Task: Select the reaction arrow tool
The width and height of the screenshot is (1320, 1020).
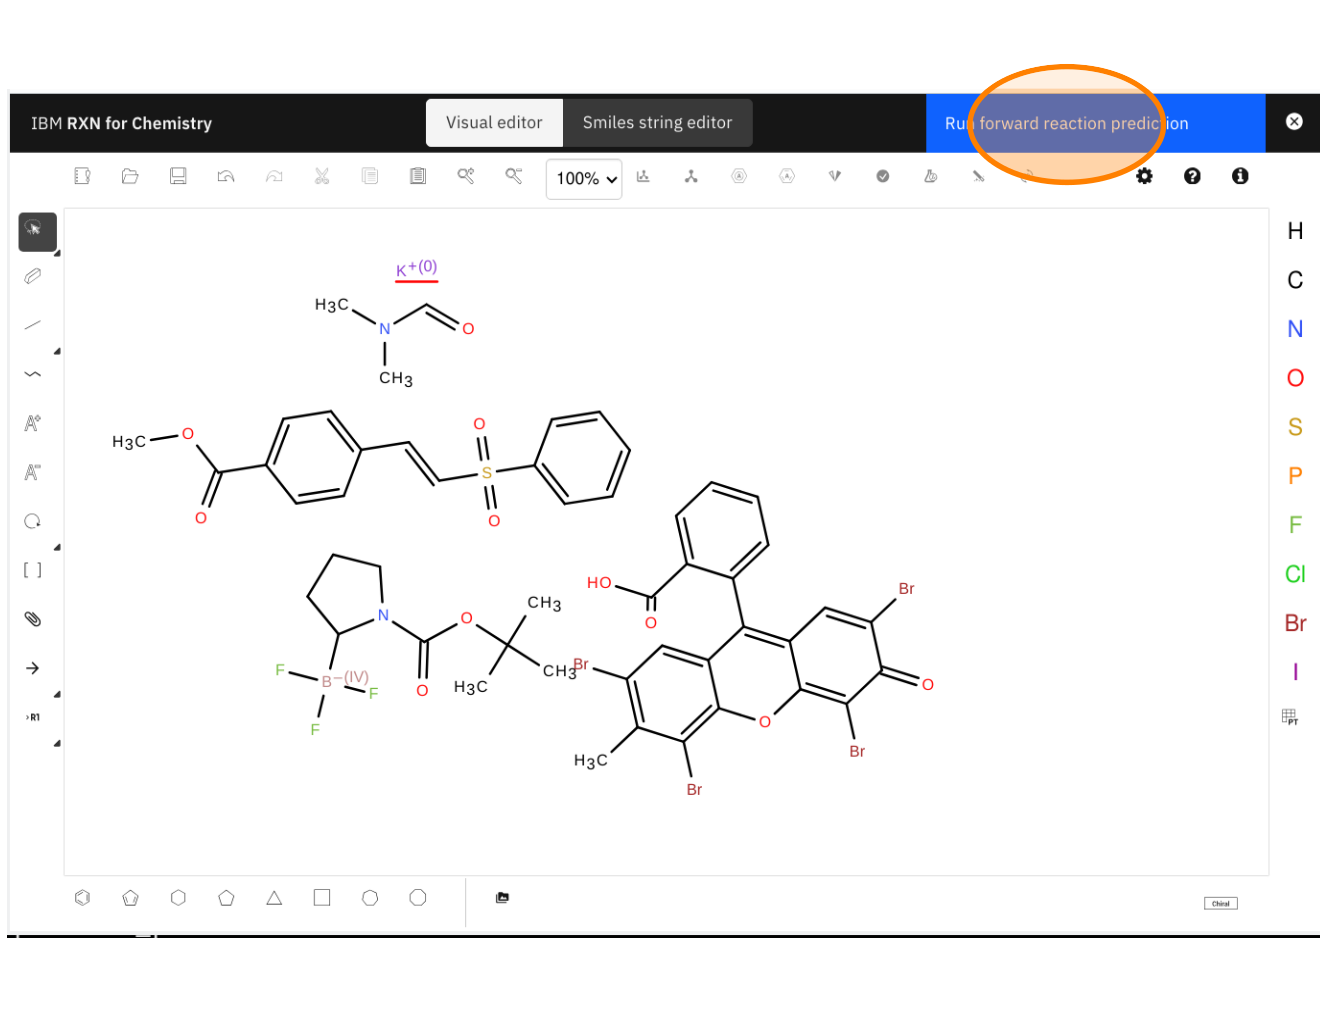Action: pos(33,668)
